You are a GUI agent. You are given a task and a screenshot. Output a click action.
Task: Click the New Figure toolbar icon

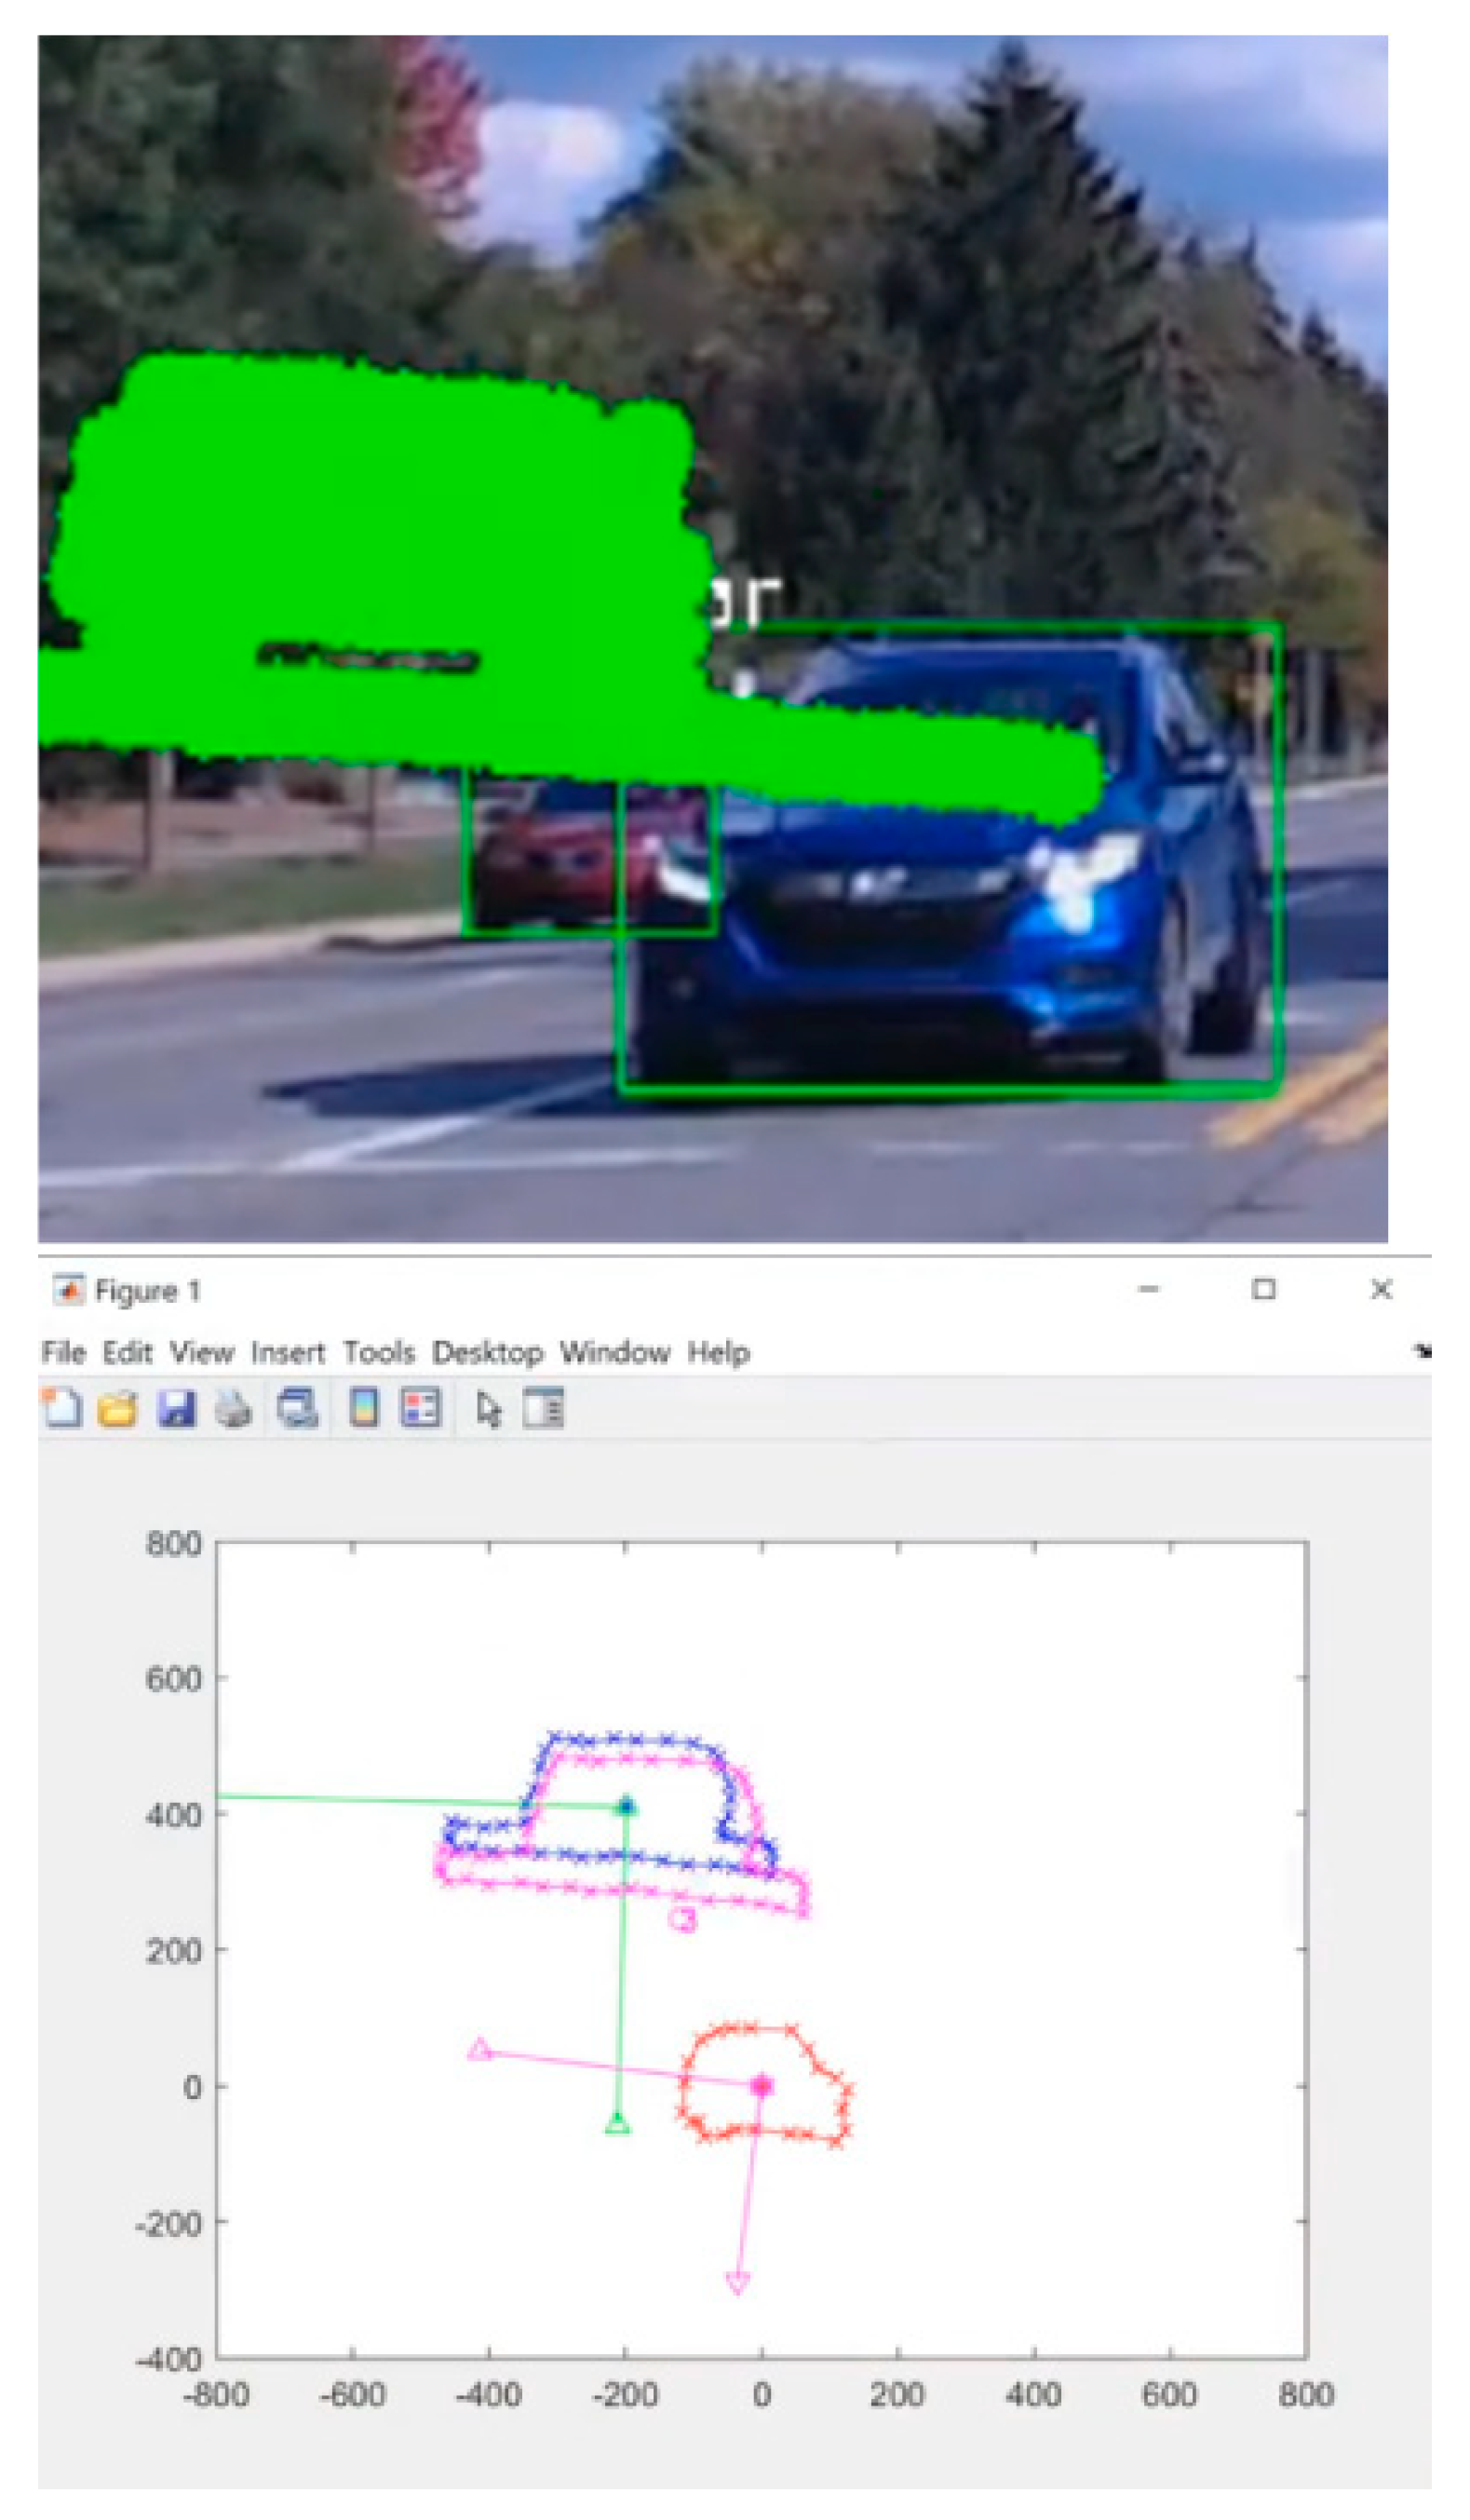[x=62, y=1408]
